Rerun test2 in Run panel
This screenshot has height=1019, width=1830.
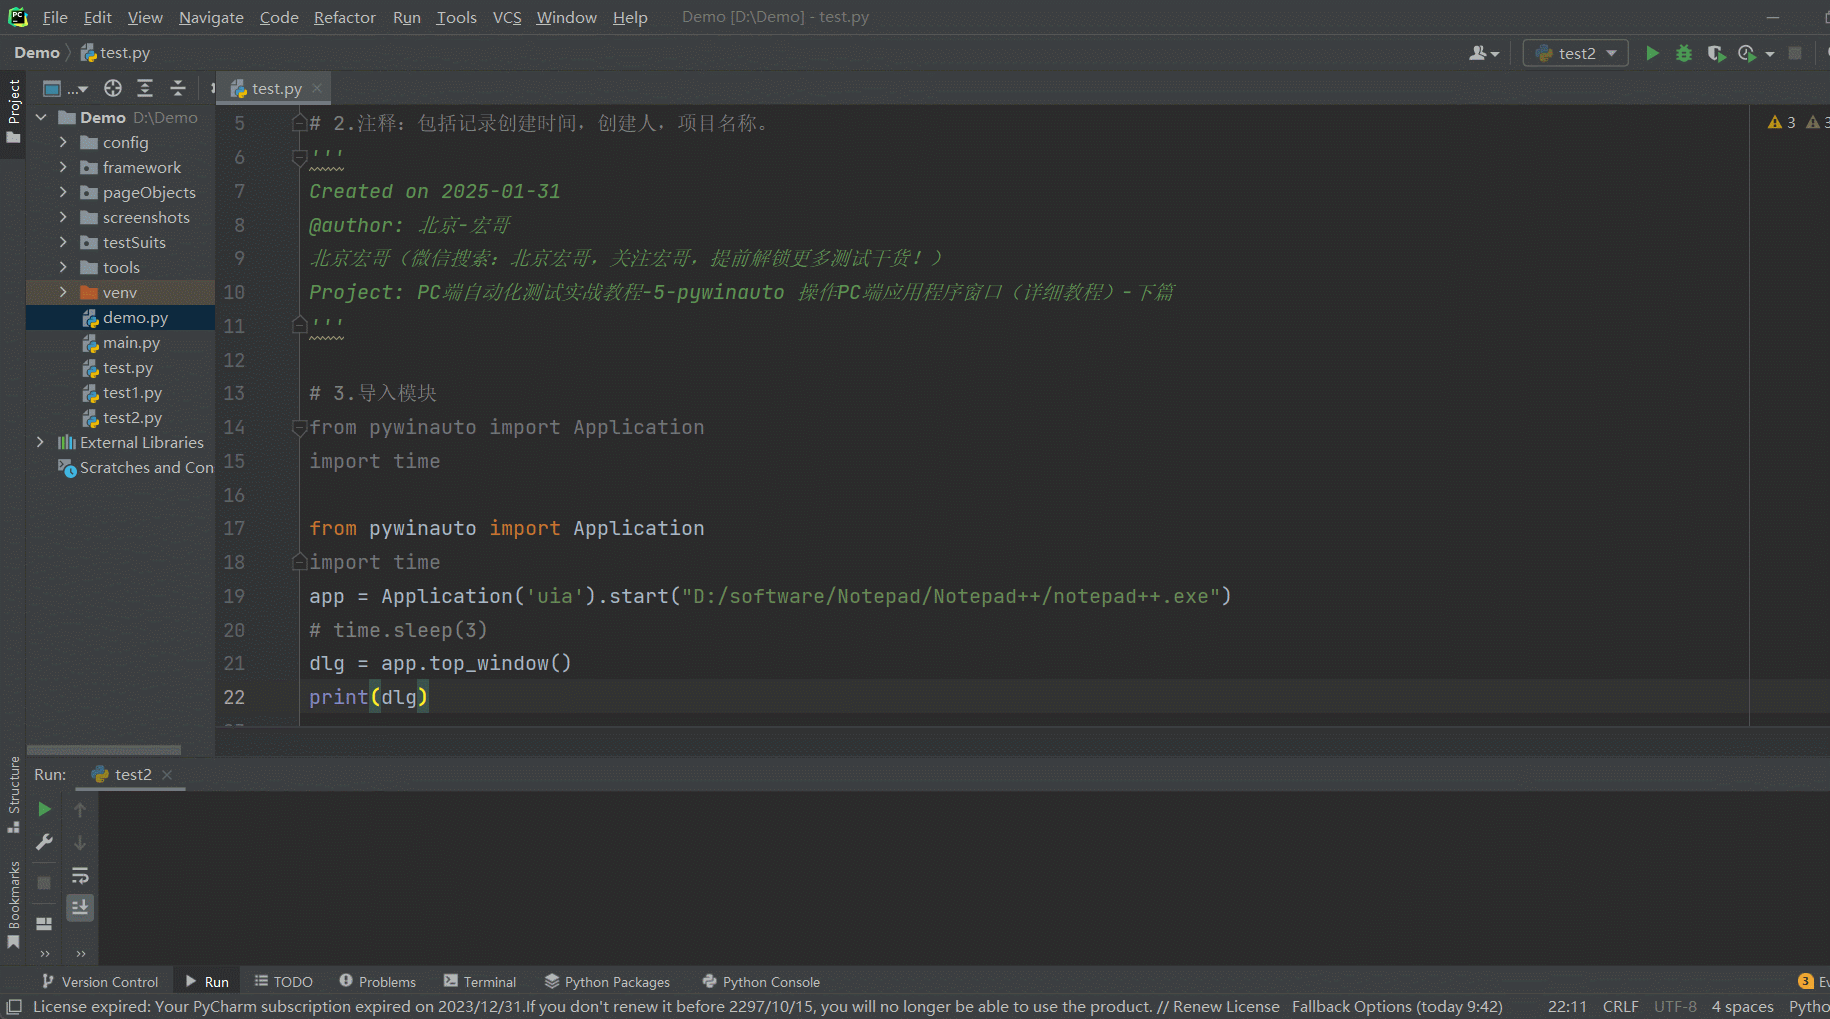click(x=44, y=809)
